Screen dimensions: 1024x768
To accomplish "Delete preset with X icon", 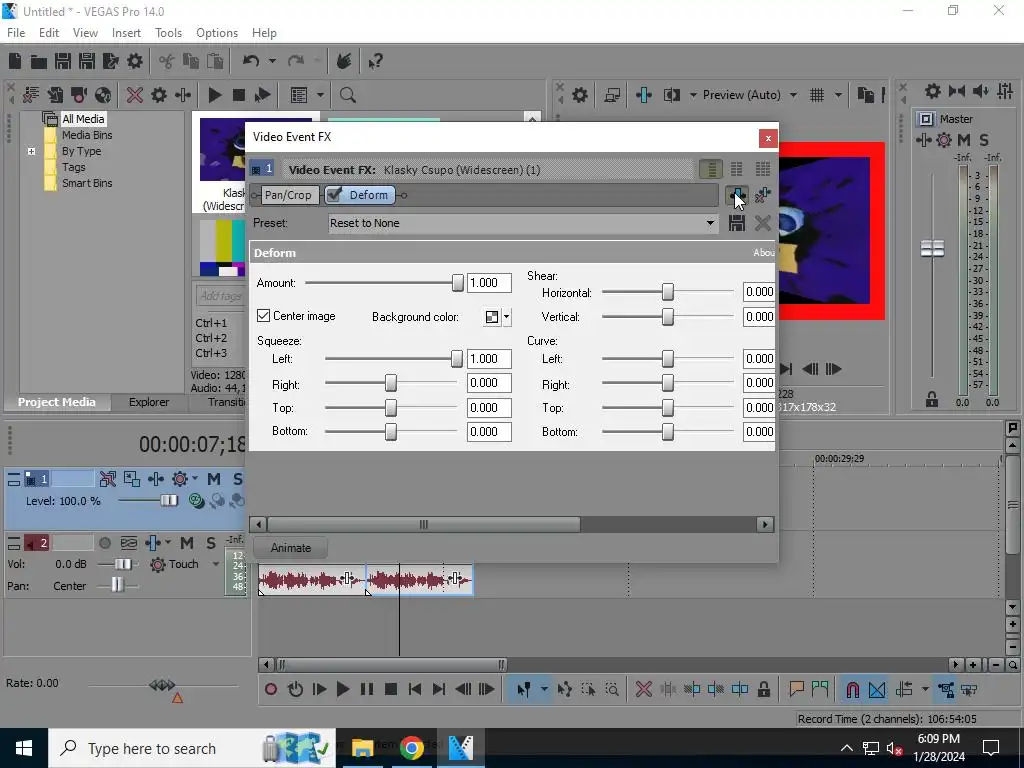I will click(x=762, y=223).
